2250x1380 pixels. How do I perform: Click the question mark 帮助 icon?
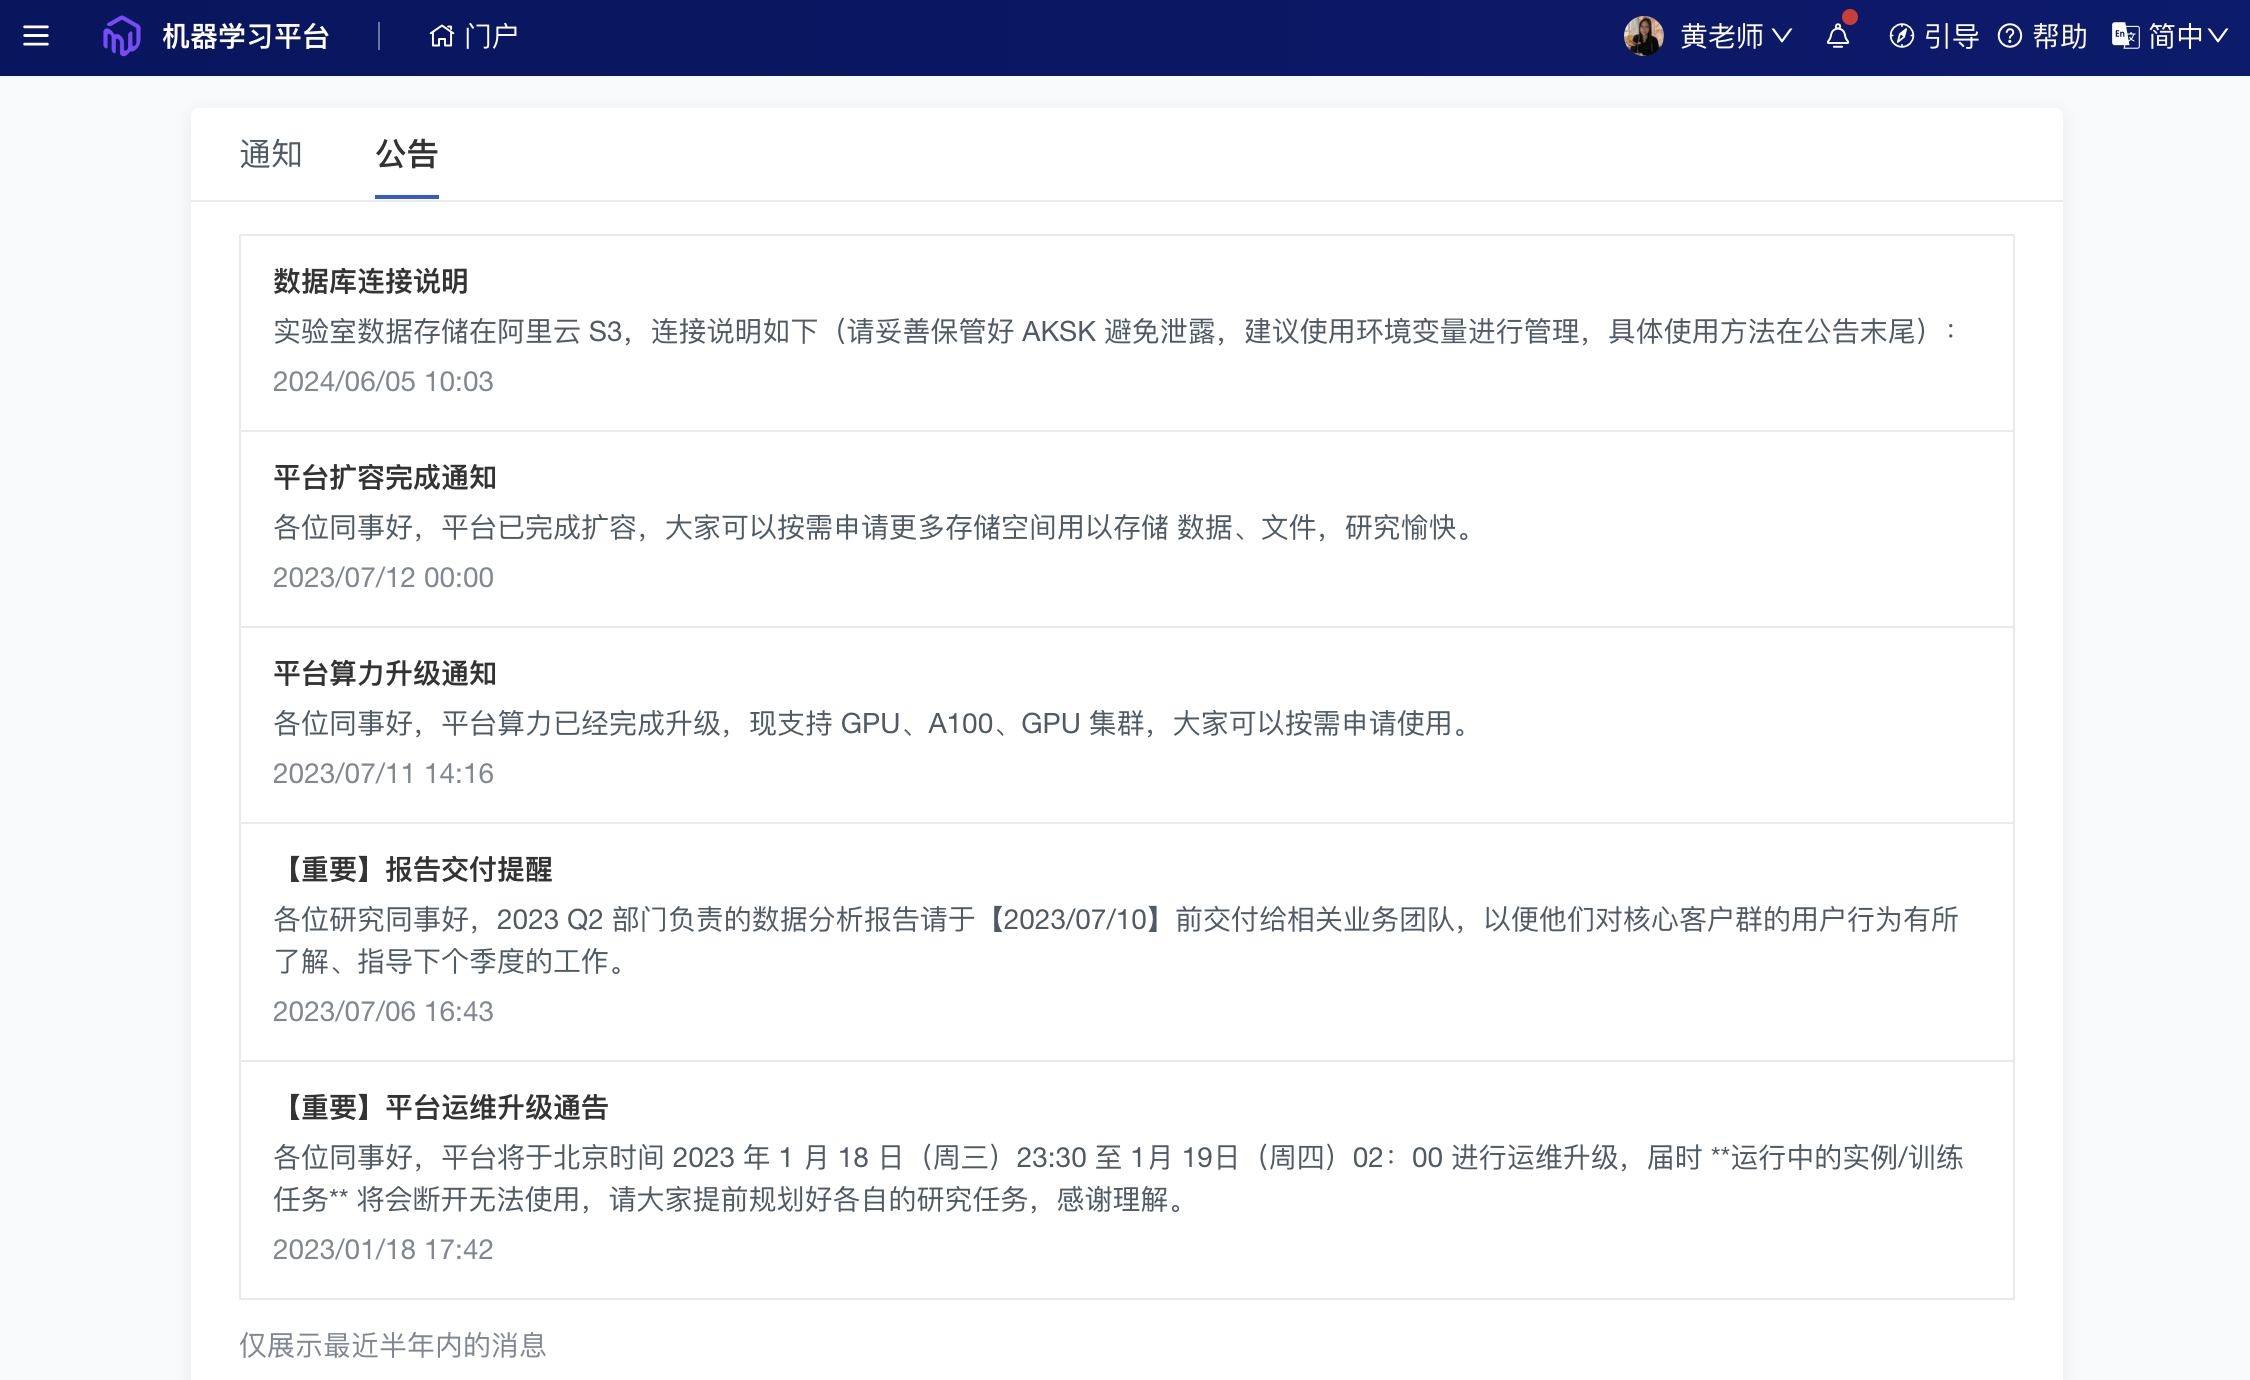click(2010, 37)
